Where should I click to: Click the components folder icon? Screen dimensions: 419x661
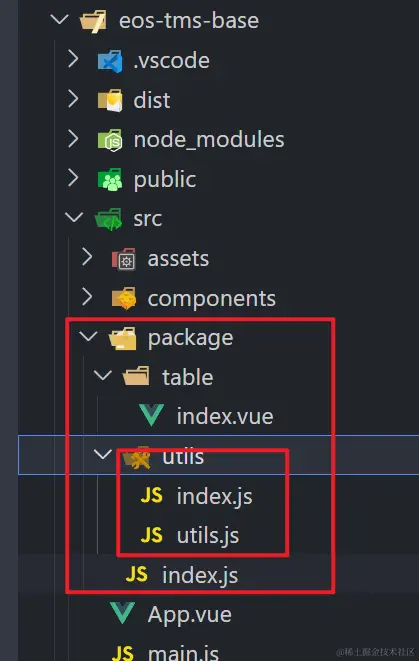tap(124, 298)
